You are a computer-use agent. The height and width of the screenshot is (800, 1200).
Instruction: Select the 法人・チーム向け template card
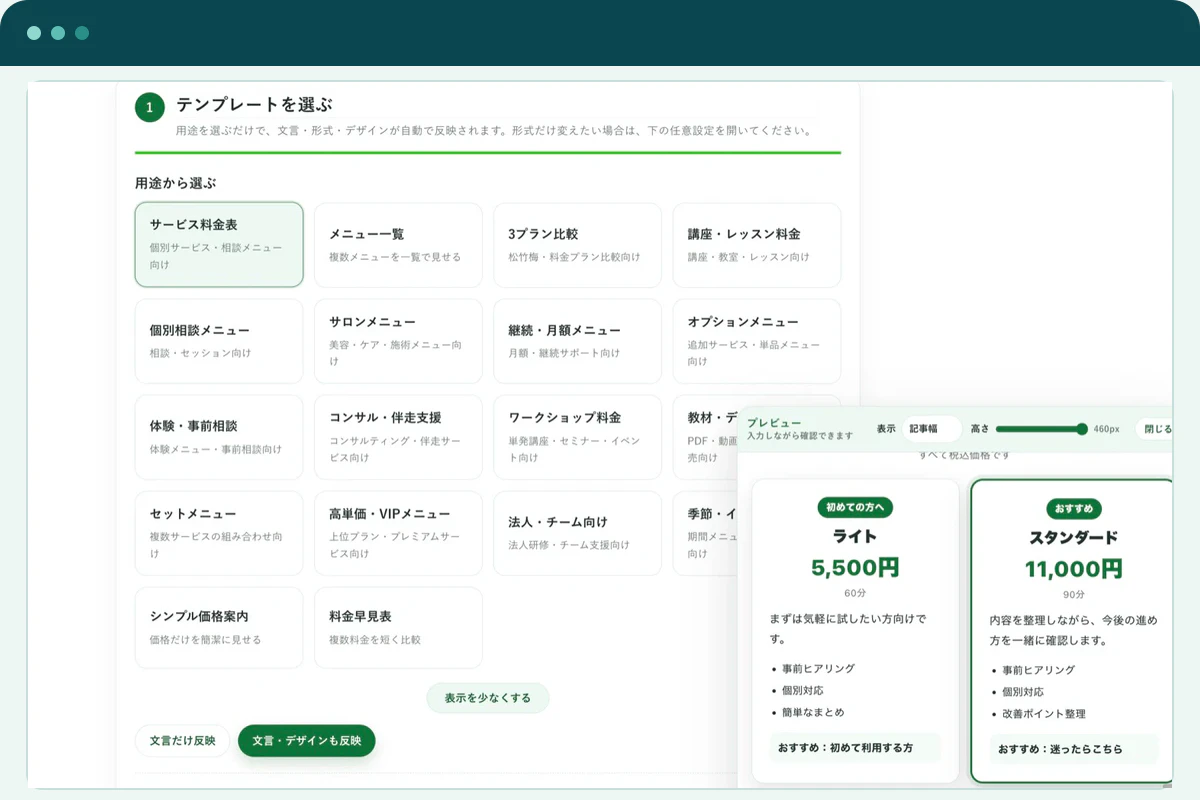(x=577, y=533)
